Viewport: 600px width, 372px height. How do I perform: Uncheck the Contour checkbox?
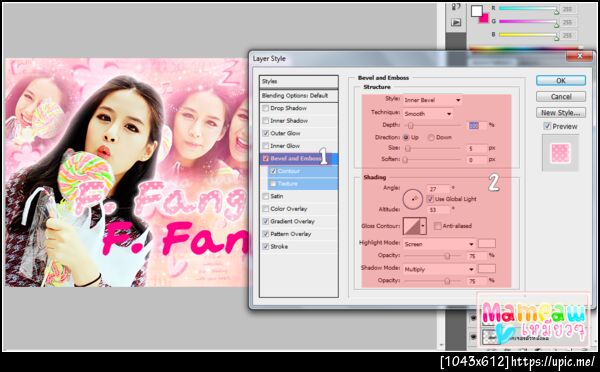pos(273,171)
